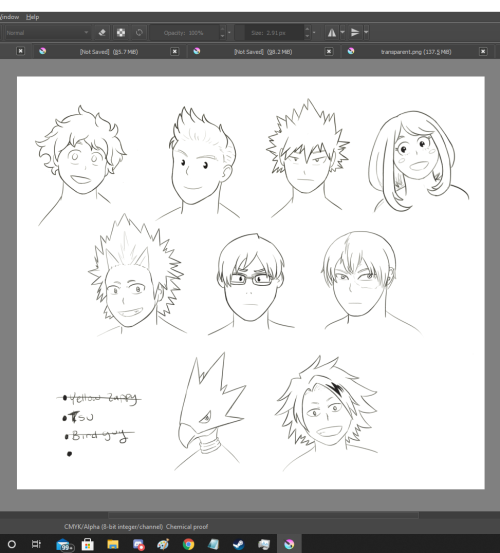
Task: Increase Opacity with the up arrow
Action: click(222, 29)
